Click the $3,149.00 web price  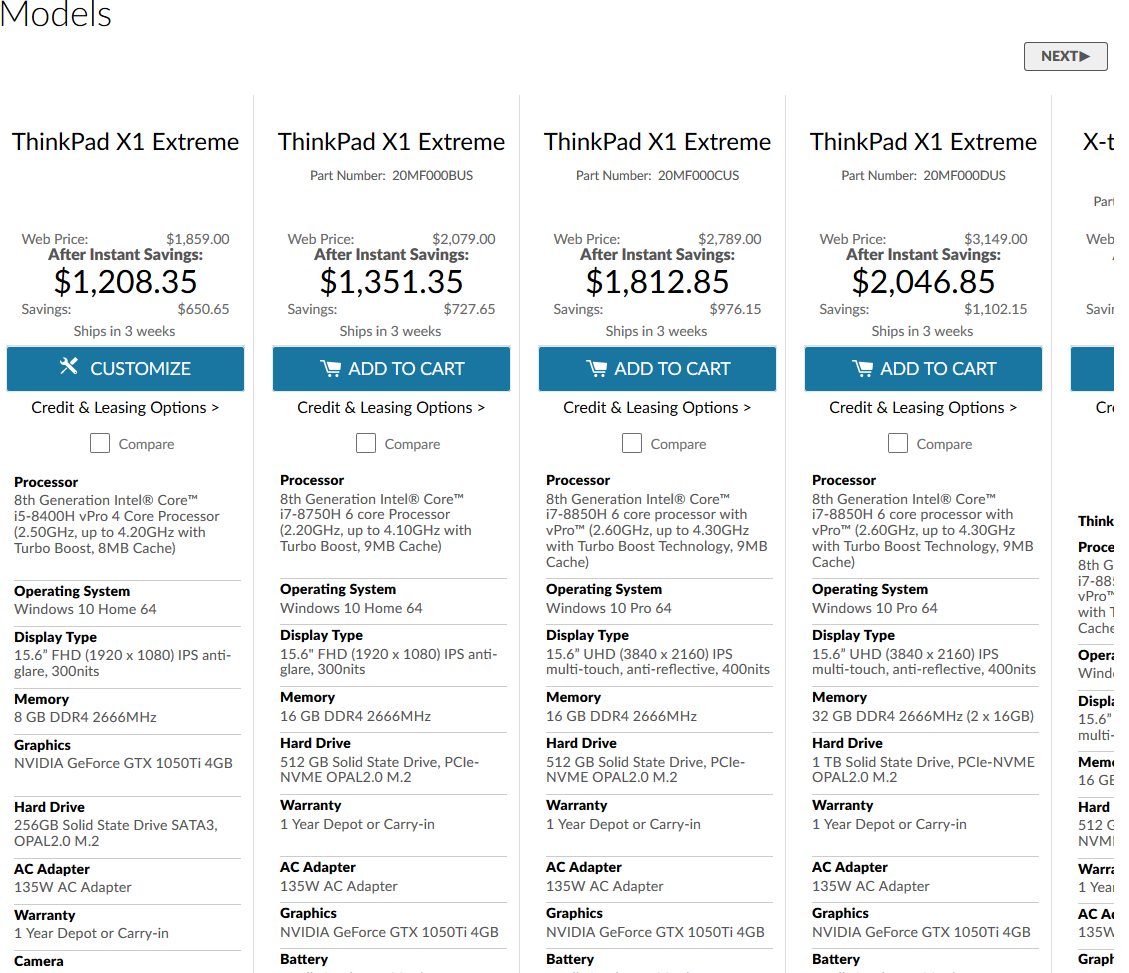pos(996,239)
